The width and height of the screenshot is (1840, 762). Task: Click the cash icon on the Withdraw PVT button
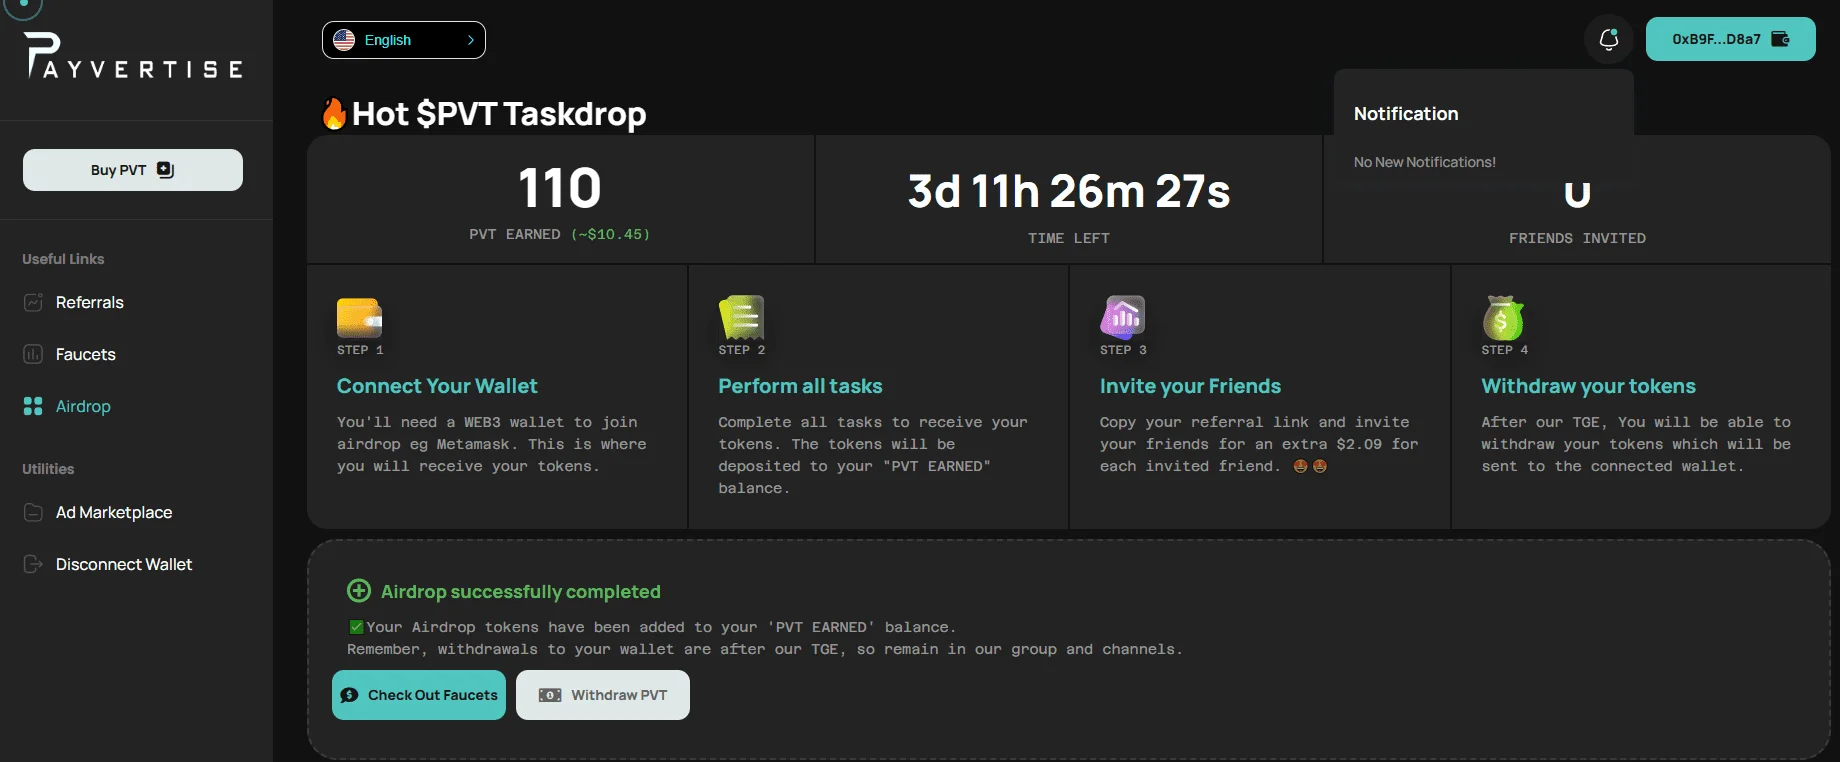[x=550, y=695]
